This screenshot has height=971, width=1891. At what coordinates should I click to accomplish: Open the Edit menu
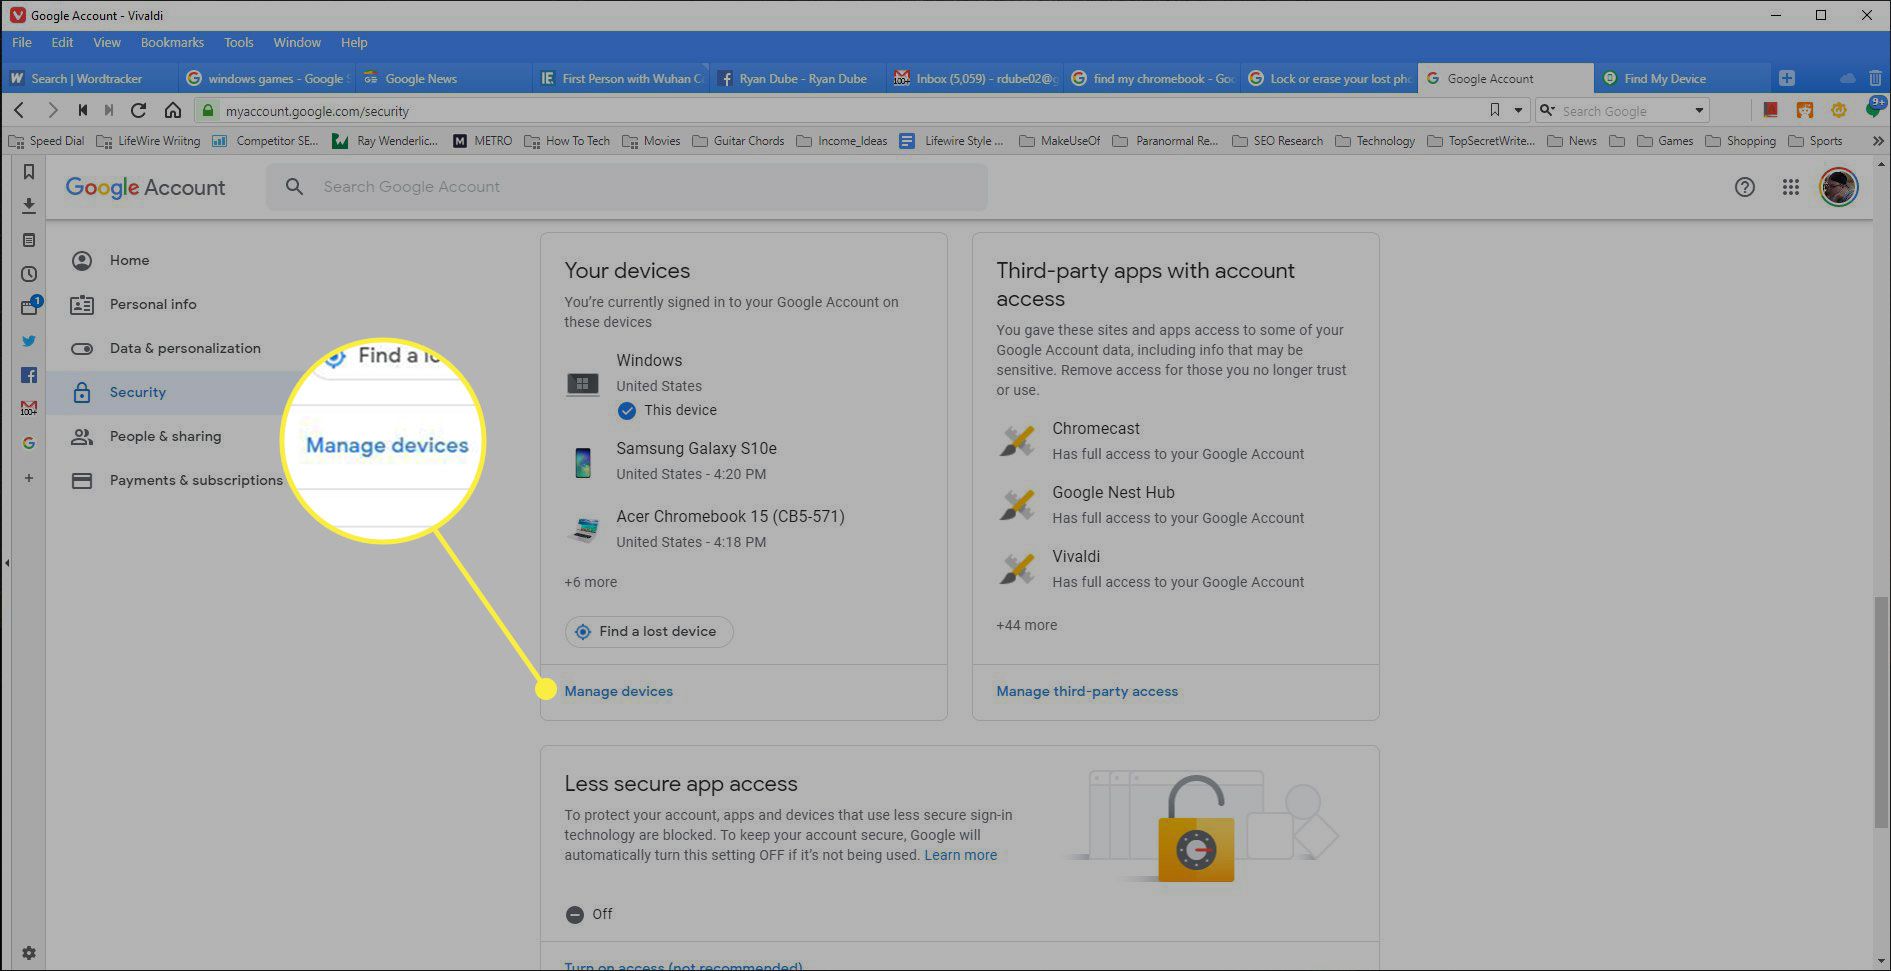coord(62,42)
